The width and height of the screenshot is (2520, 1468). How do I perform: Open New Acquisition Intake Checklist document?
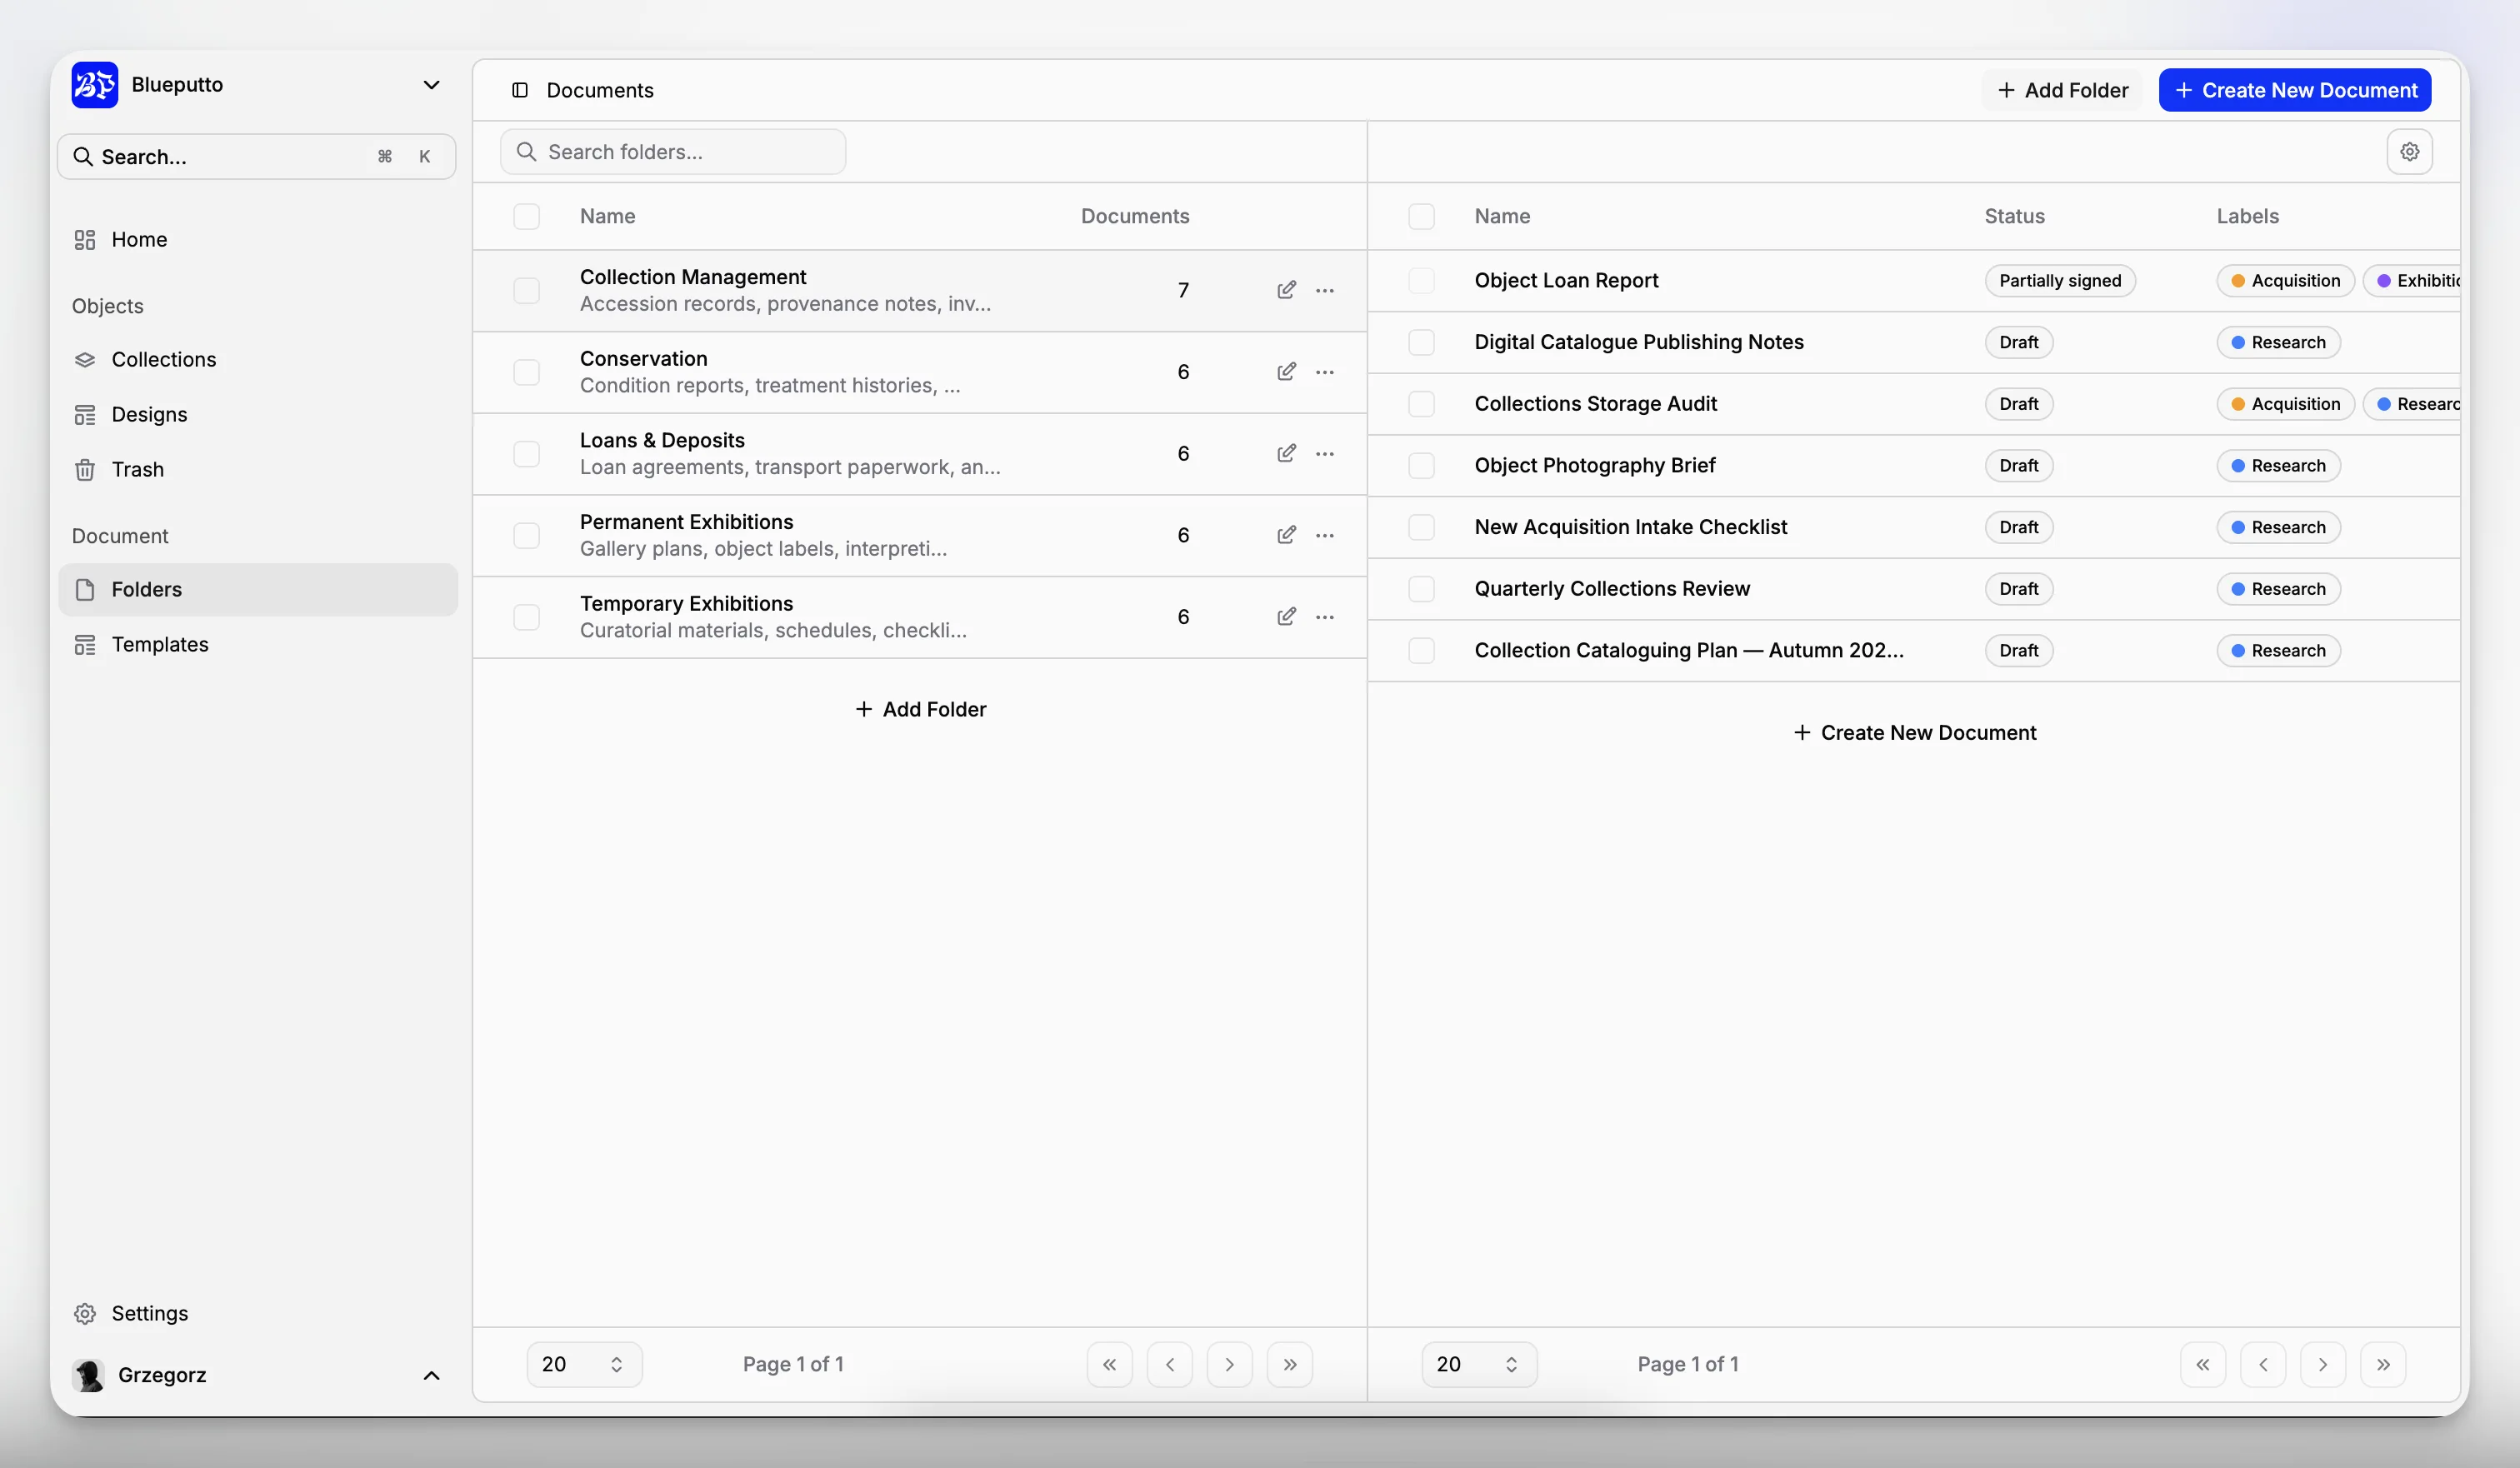tap(1630, 527)
